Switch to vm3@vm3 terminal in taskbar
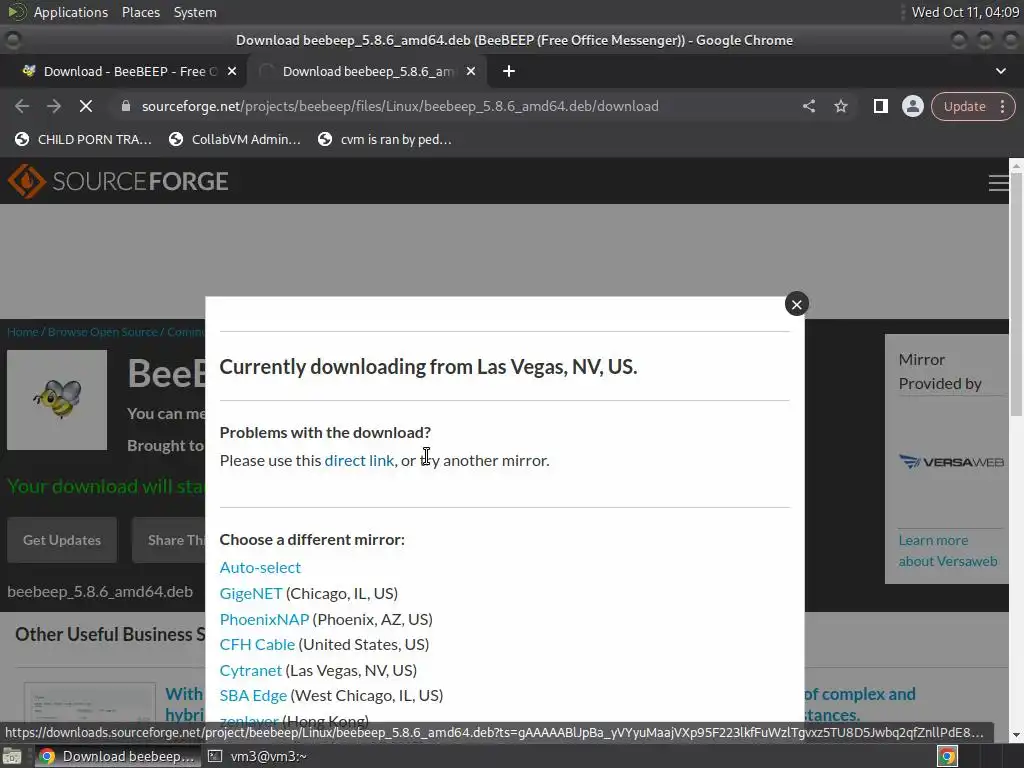Image resolution: width=1024 pixels, height=768 pixels. click(258, 756)
